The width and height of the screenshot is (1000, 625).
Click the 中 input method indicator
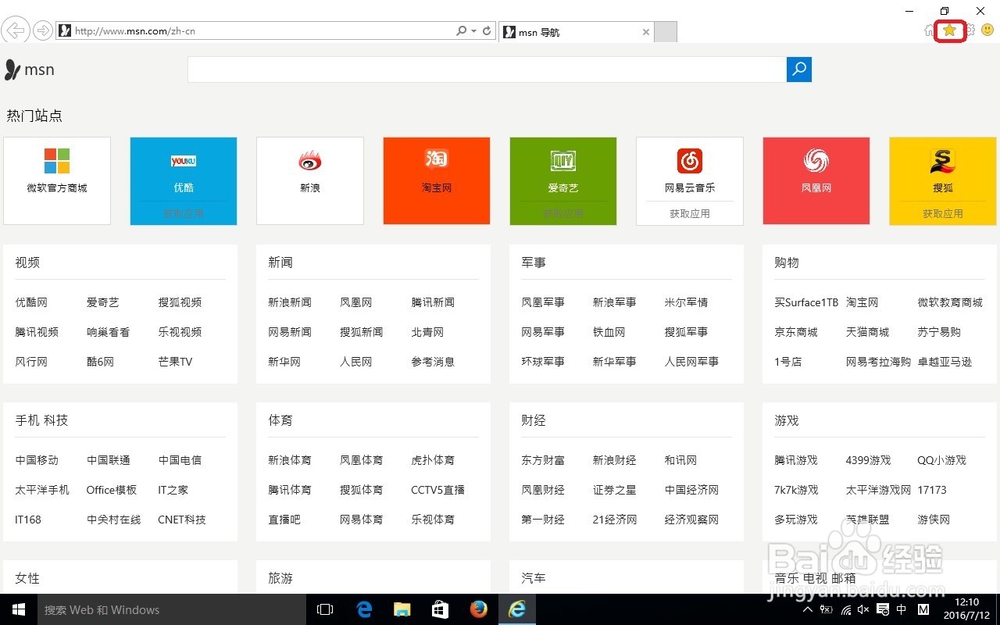pyautogui.click(x=901, y=610)
